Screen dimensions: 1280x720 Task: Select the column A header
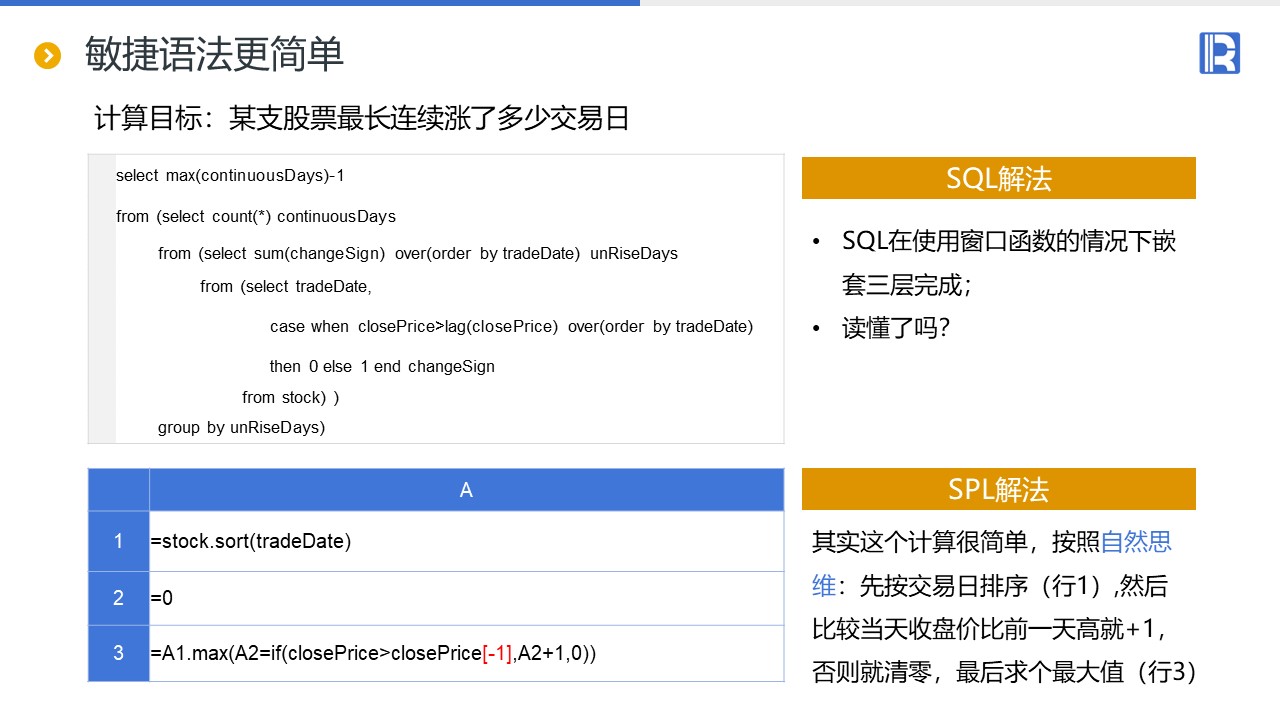coord(466,490)
